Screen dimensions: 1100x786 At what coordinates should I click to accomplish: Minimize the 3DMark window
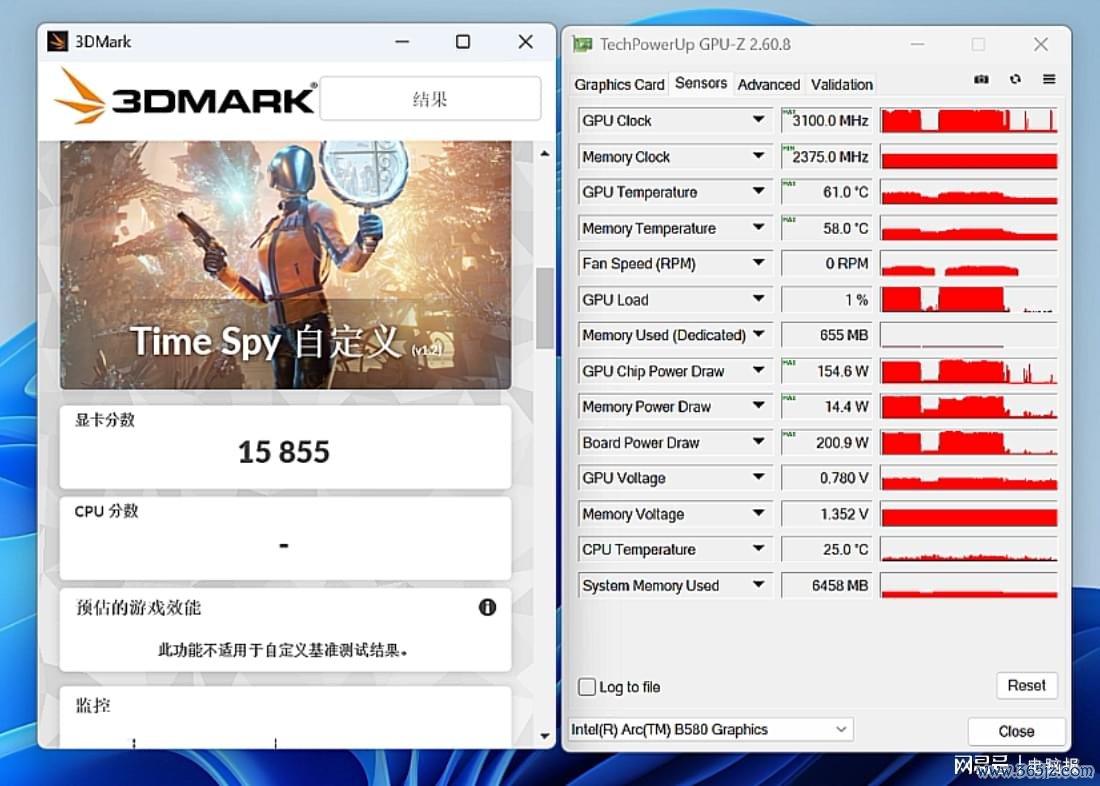pyautogui.click(x=402, y=42)
